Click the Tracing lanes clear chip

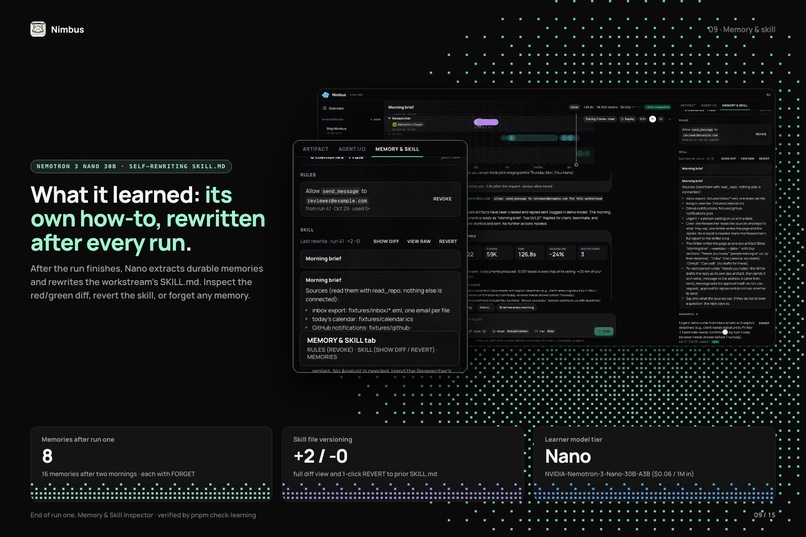[600, 119]
